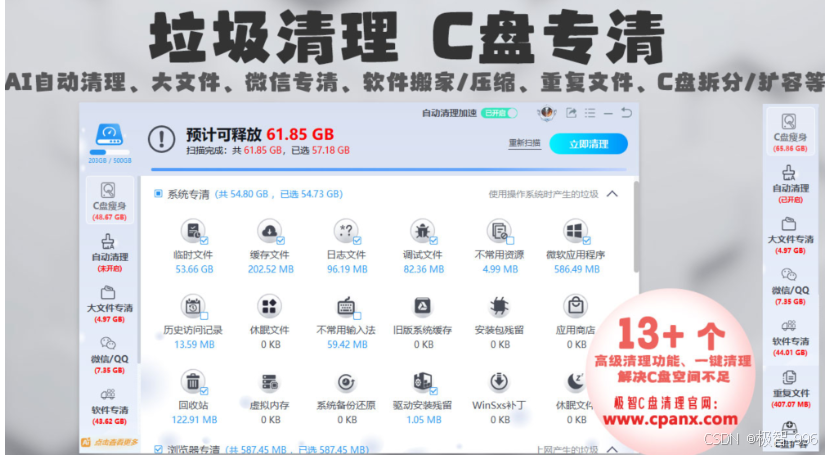Image resolution: width=835 pixels, height=455 pixels.
Task: Click the blue scan progress bar
Action: [x=390, y=169]
